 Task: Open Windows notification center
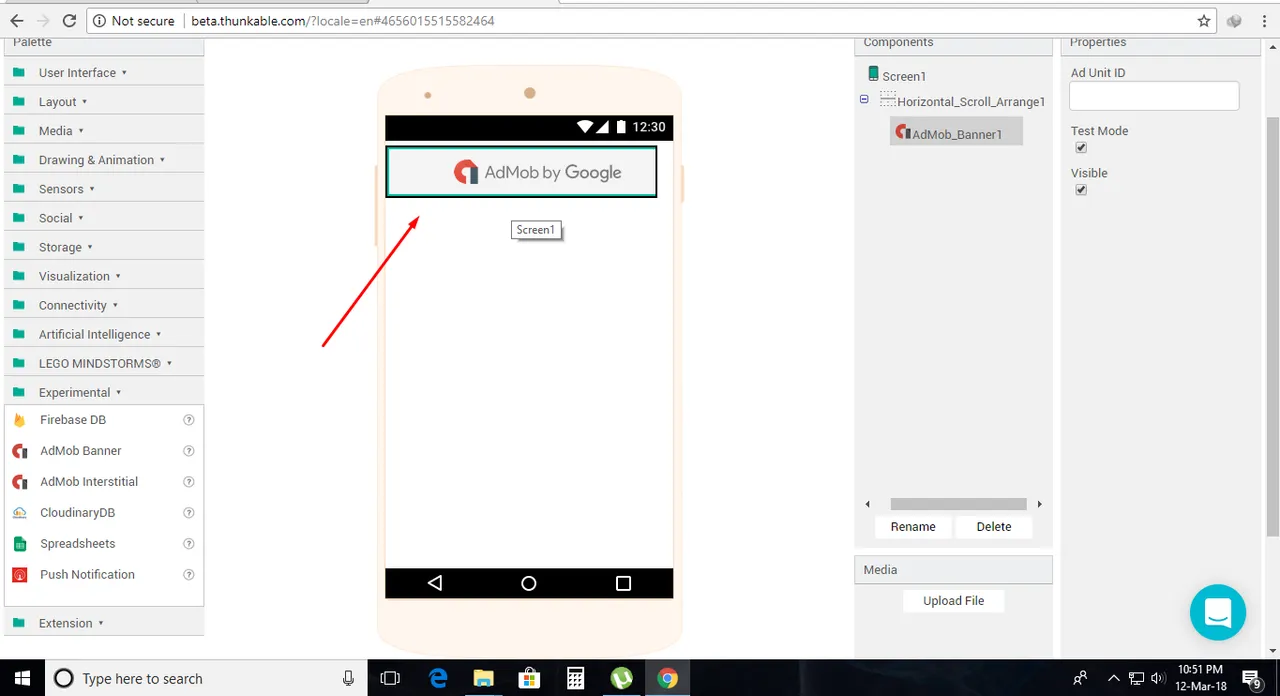pos(1251,678)
